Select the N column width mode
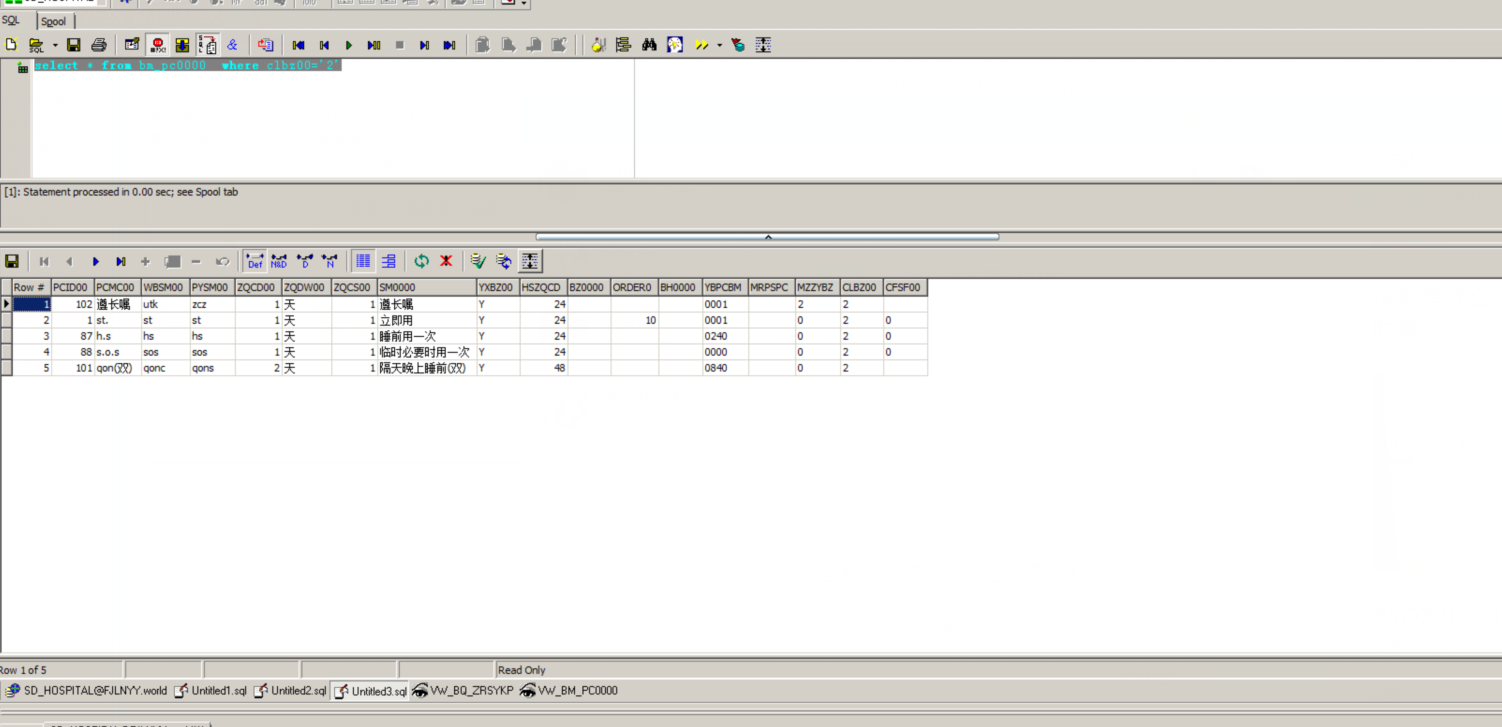The image size is (1502, 727). tap(329, 261)
